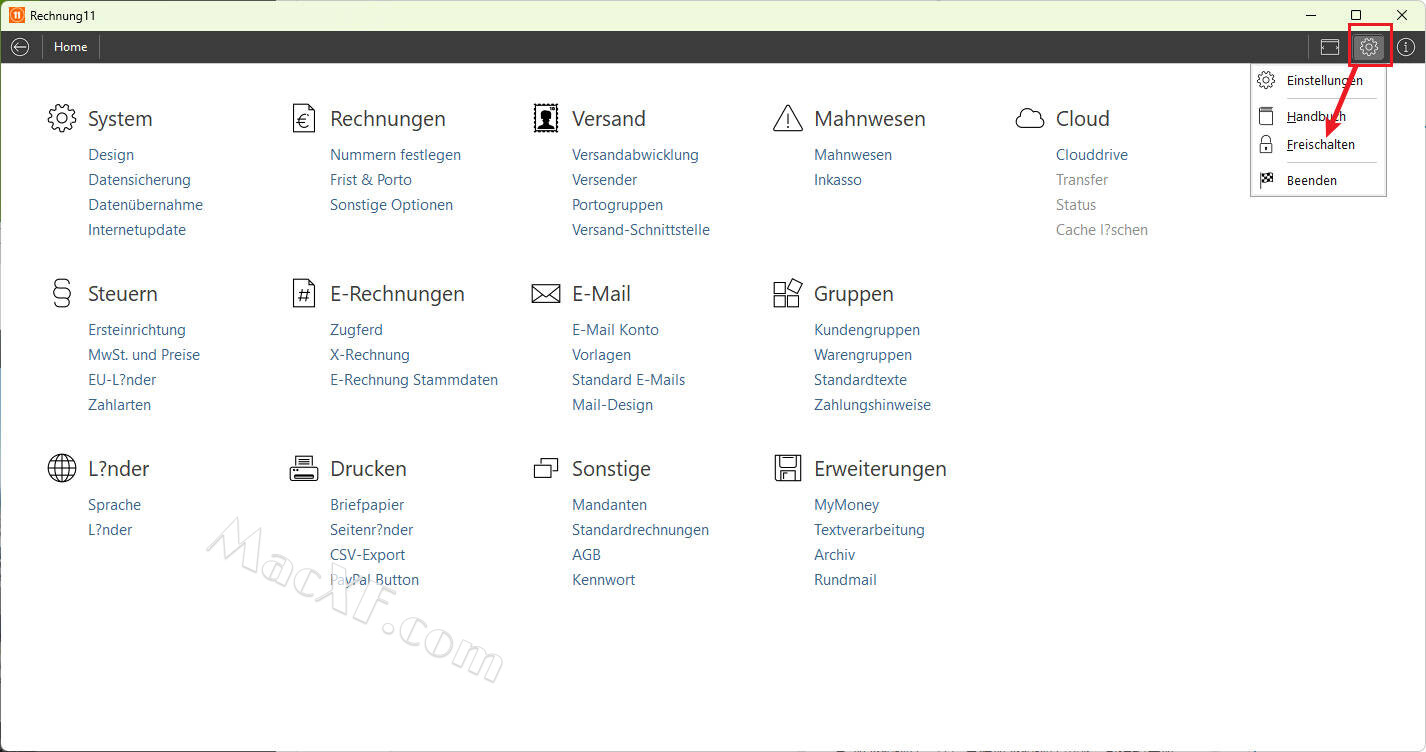Open the Kundengruppen link under Gruppen
Screen dimensions: 1426x752
pos(866,330)
